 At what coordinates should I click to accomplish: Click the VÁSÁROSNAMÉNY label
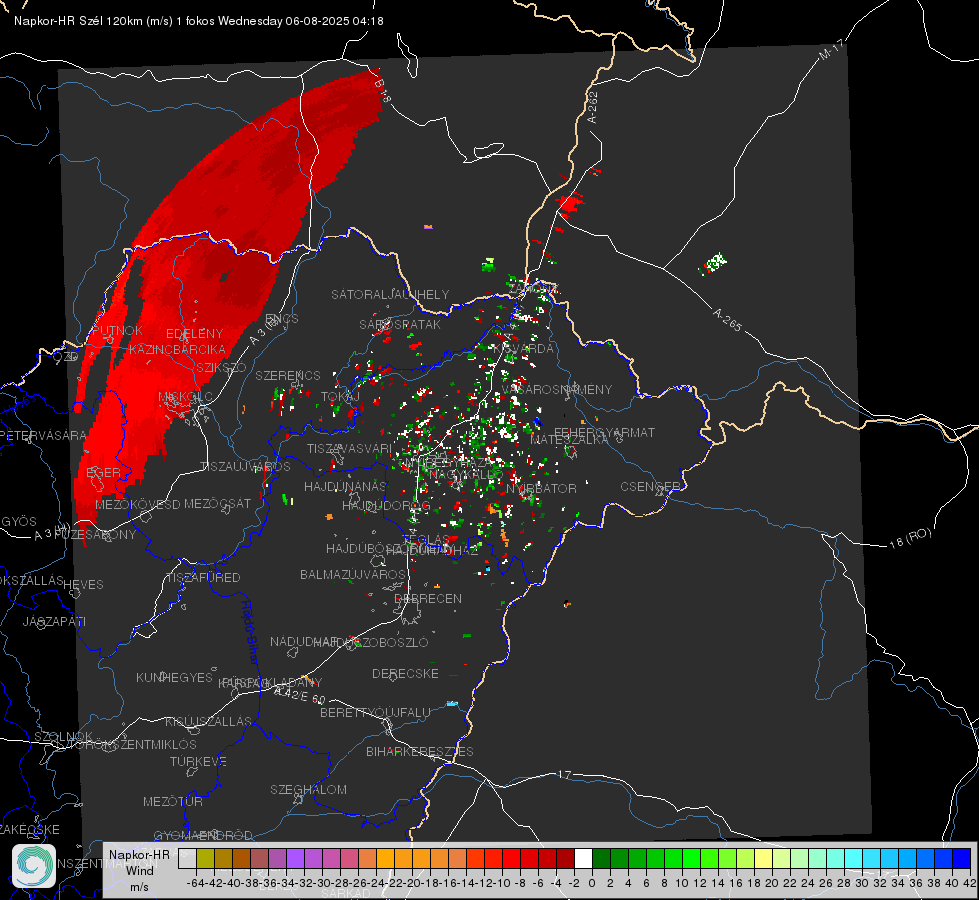(x=556, y=389)
